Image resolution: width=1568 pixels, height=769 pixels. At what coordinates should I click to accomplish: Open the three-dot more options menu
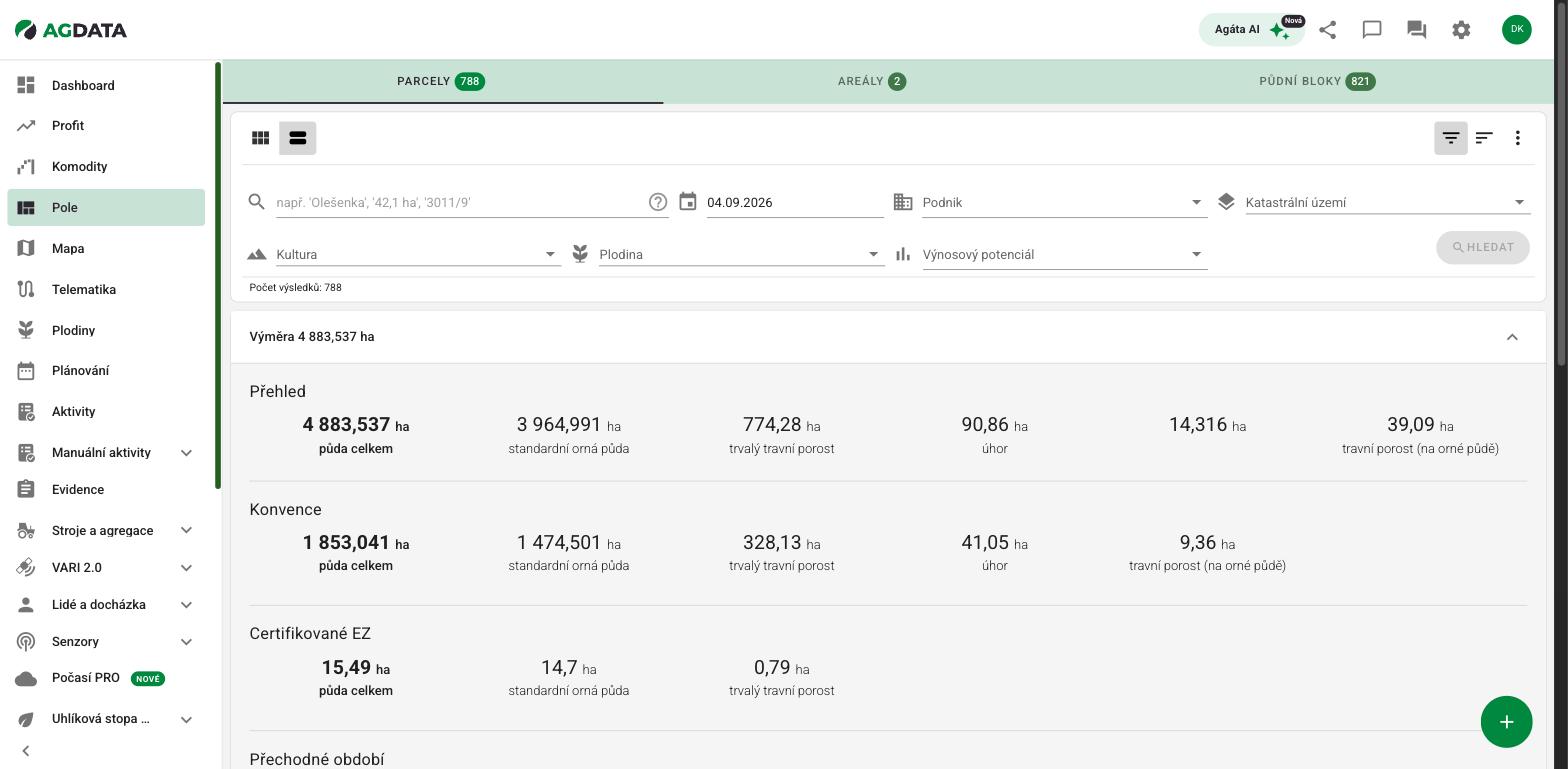(x=1518, y=138)
